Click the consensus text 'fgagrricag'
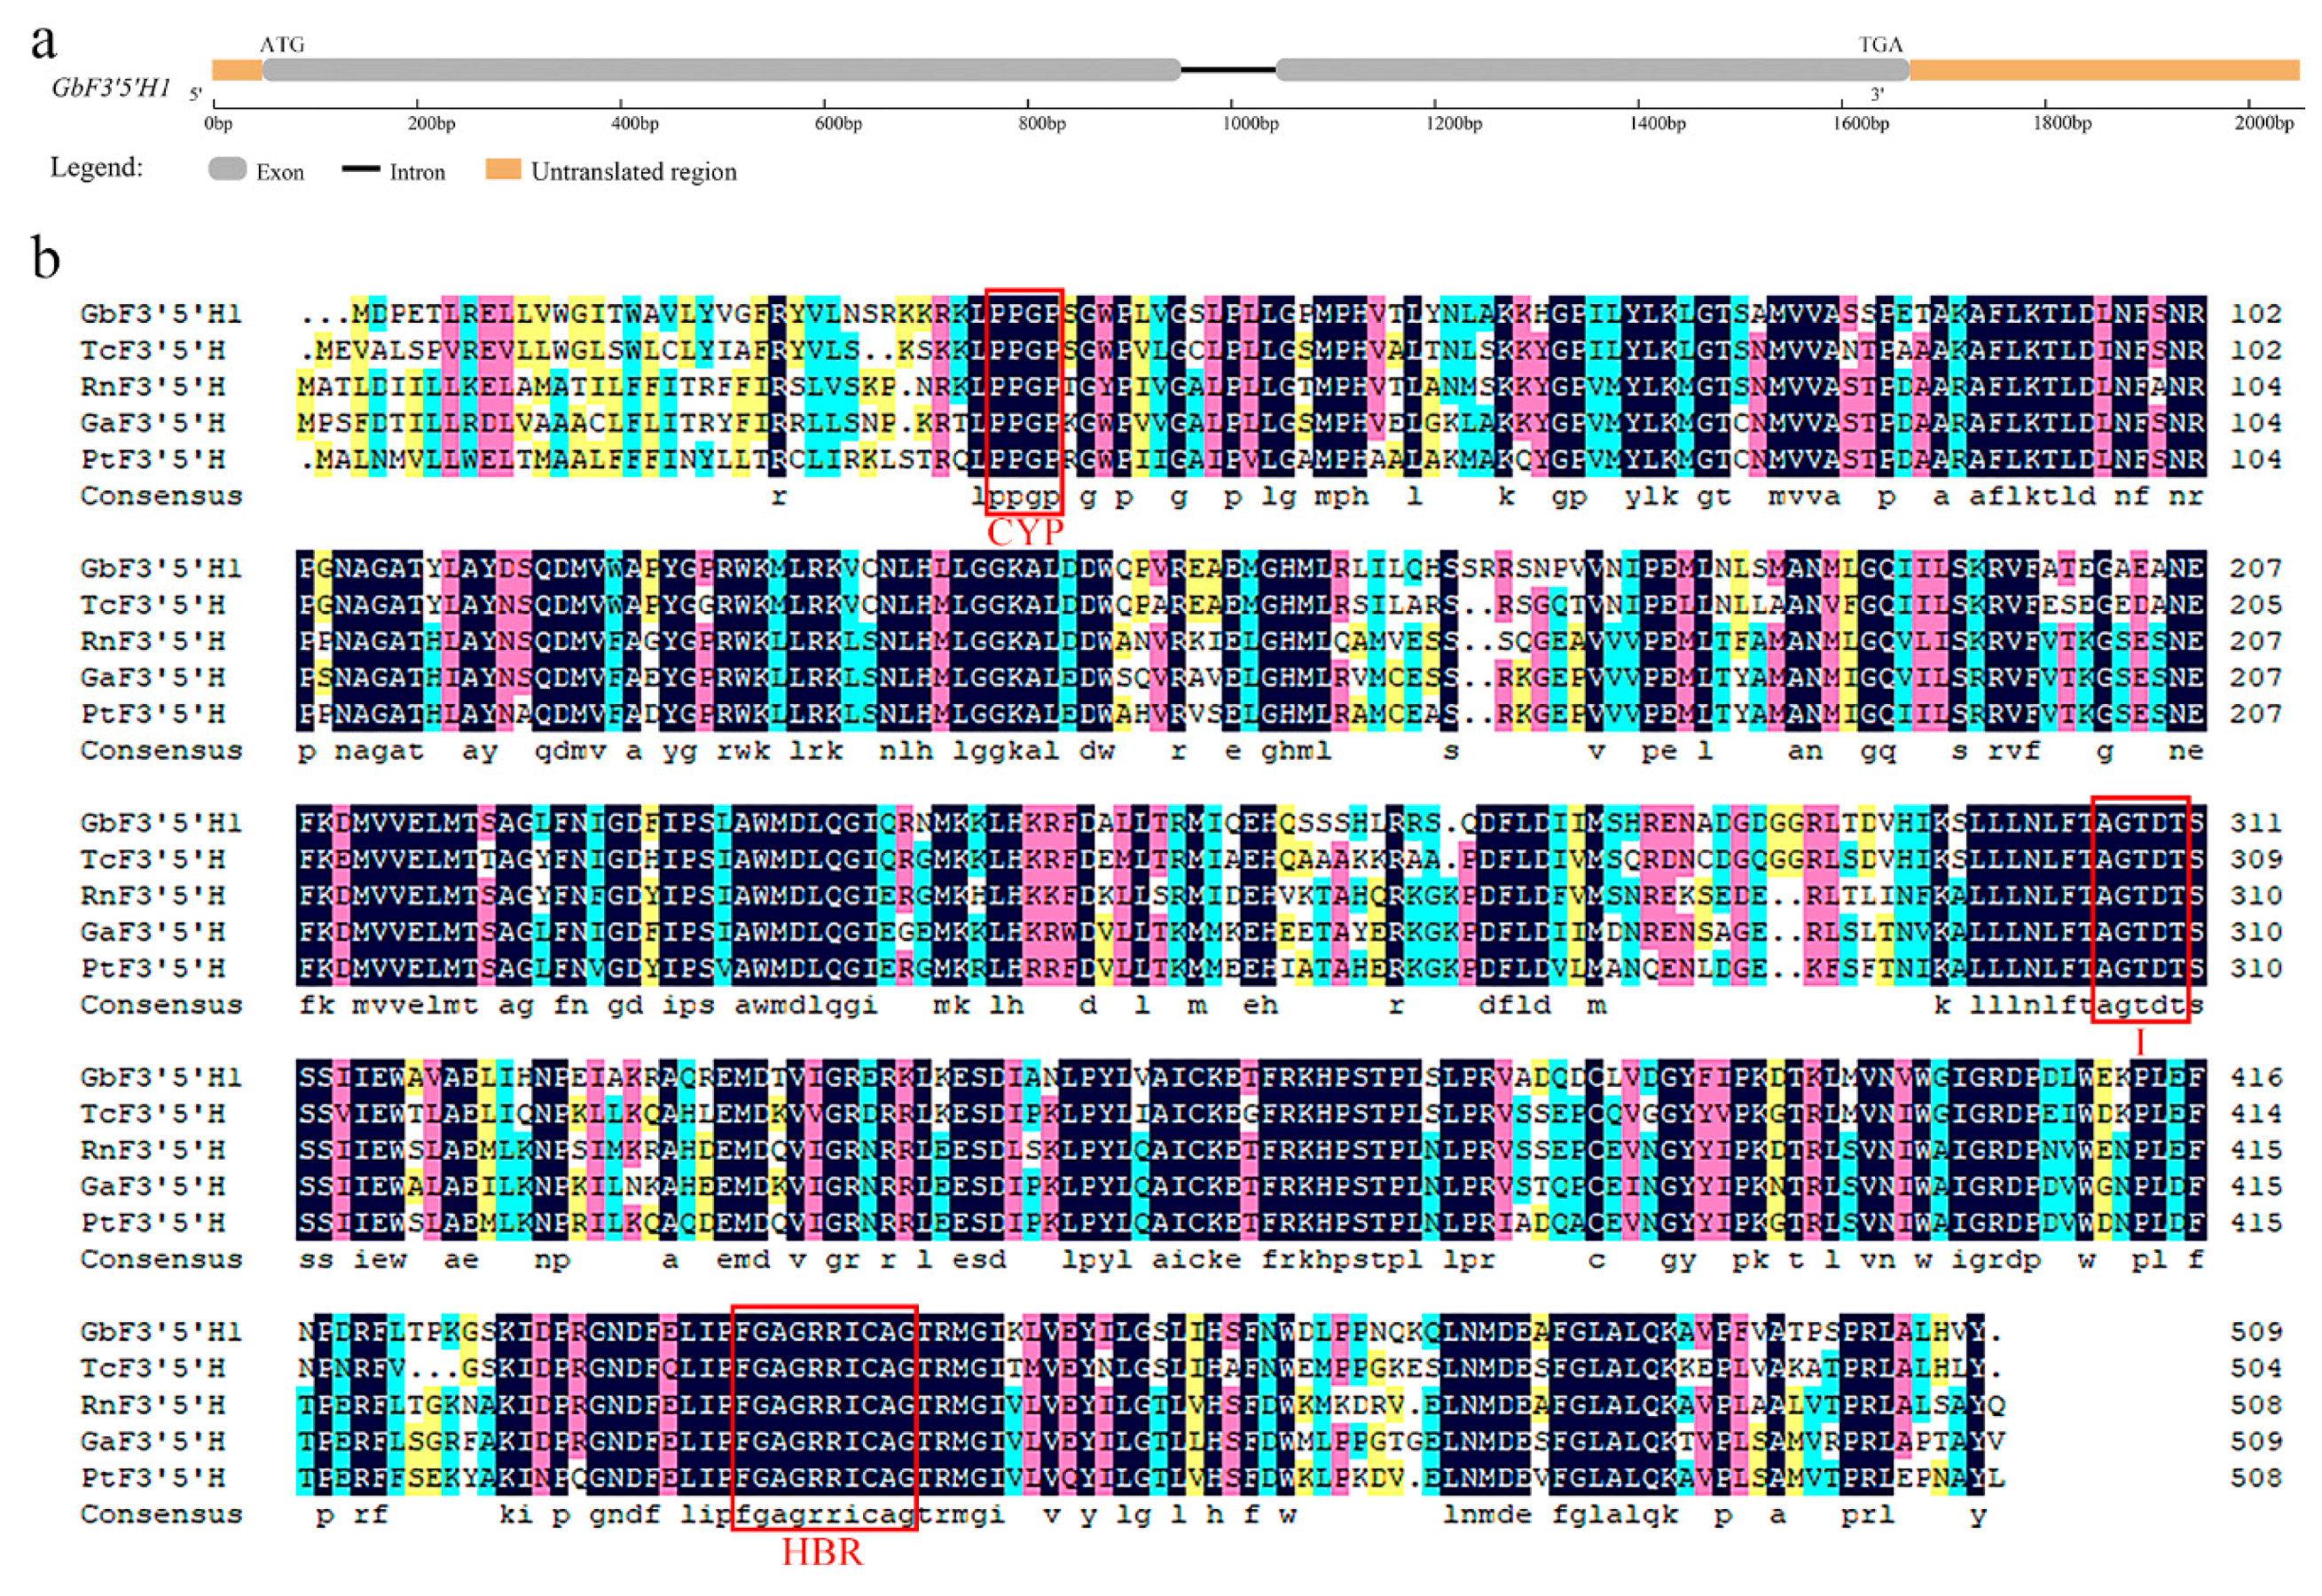The image size is (2322, 1596). [x=824, y=1516]
